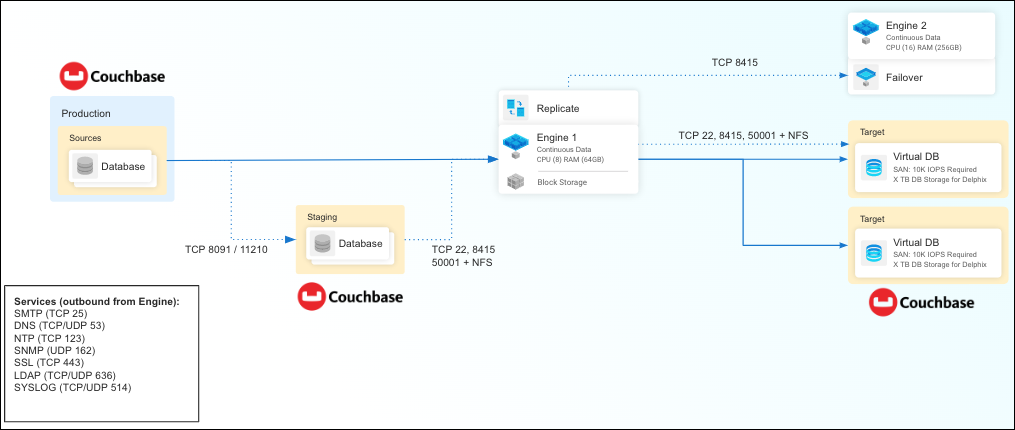Click the Staging group label
The image size is (1015, 430).
(322, 216)
